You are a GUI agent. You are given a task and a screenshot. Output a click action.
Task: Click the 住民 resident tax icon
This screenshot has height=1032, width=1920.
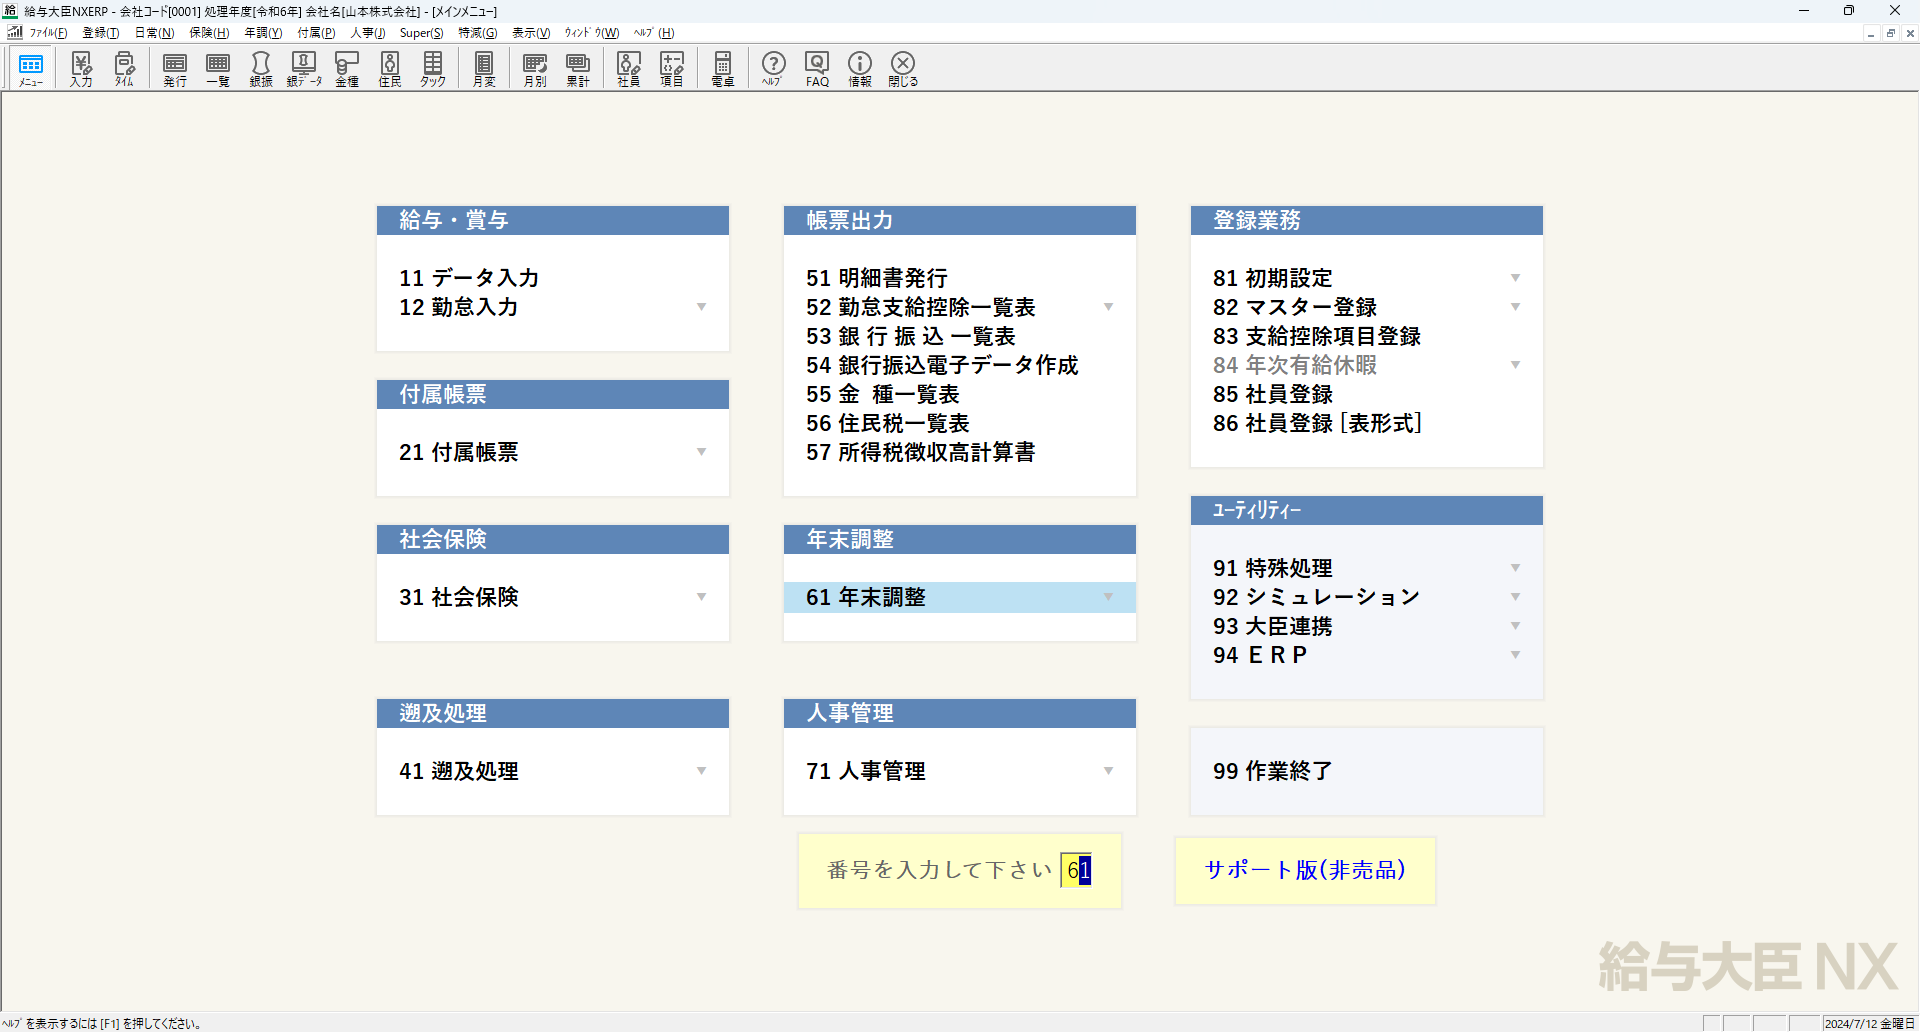point(390,69)
